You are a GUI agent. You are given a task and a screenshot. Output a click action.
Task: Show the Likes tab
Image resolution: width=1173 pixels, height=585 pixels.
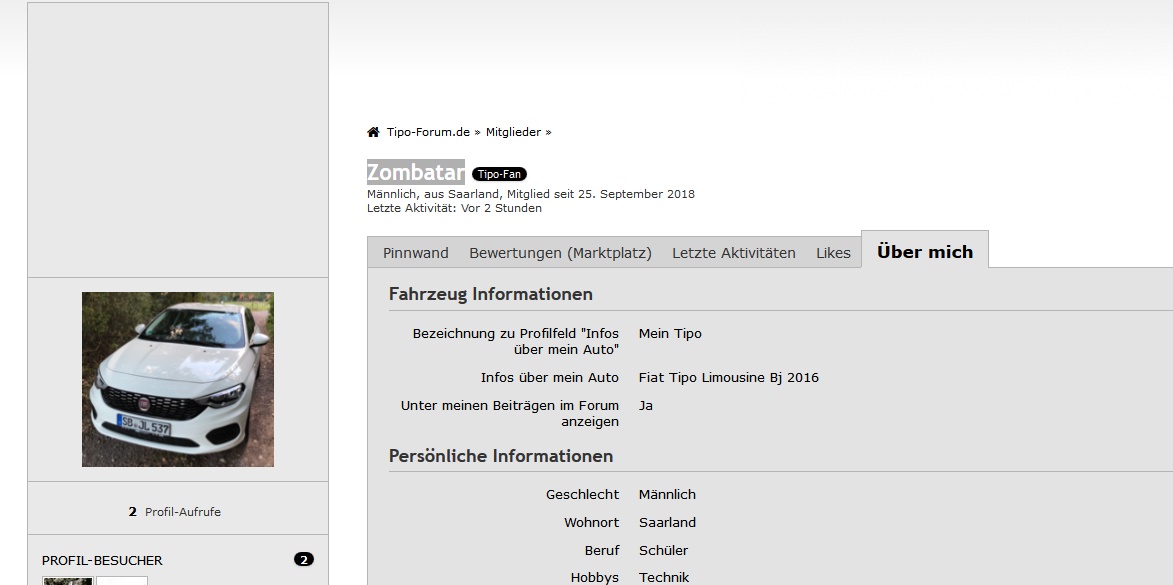click(833, 253)
